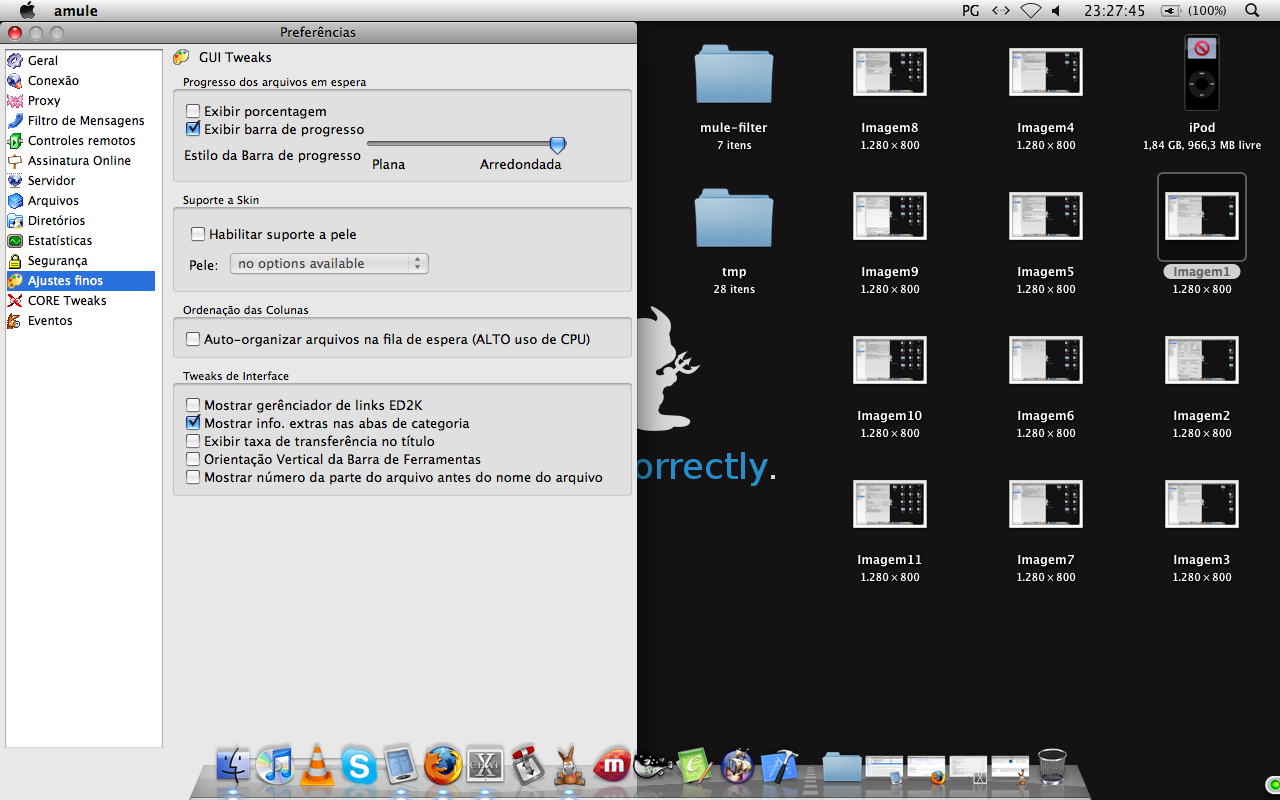Image resolution: width=1280 pixels, height=800 pixels.
Task: Select the Imagem8 desktop thumbnail
Action: (x=889, y=72)
